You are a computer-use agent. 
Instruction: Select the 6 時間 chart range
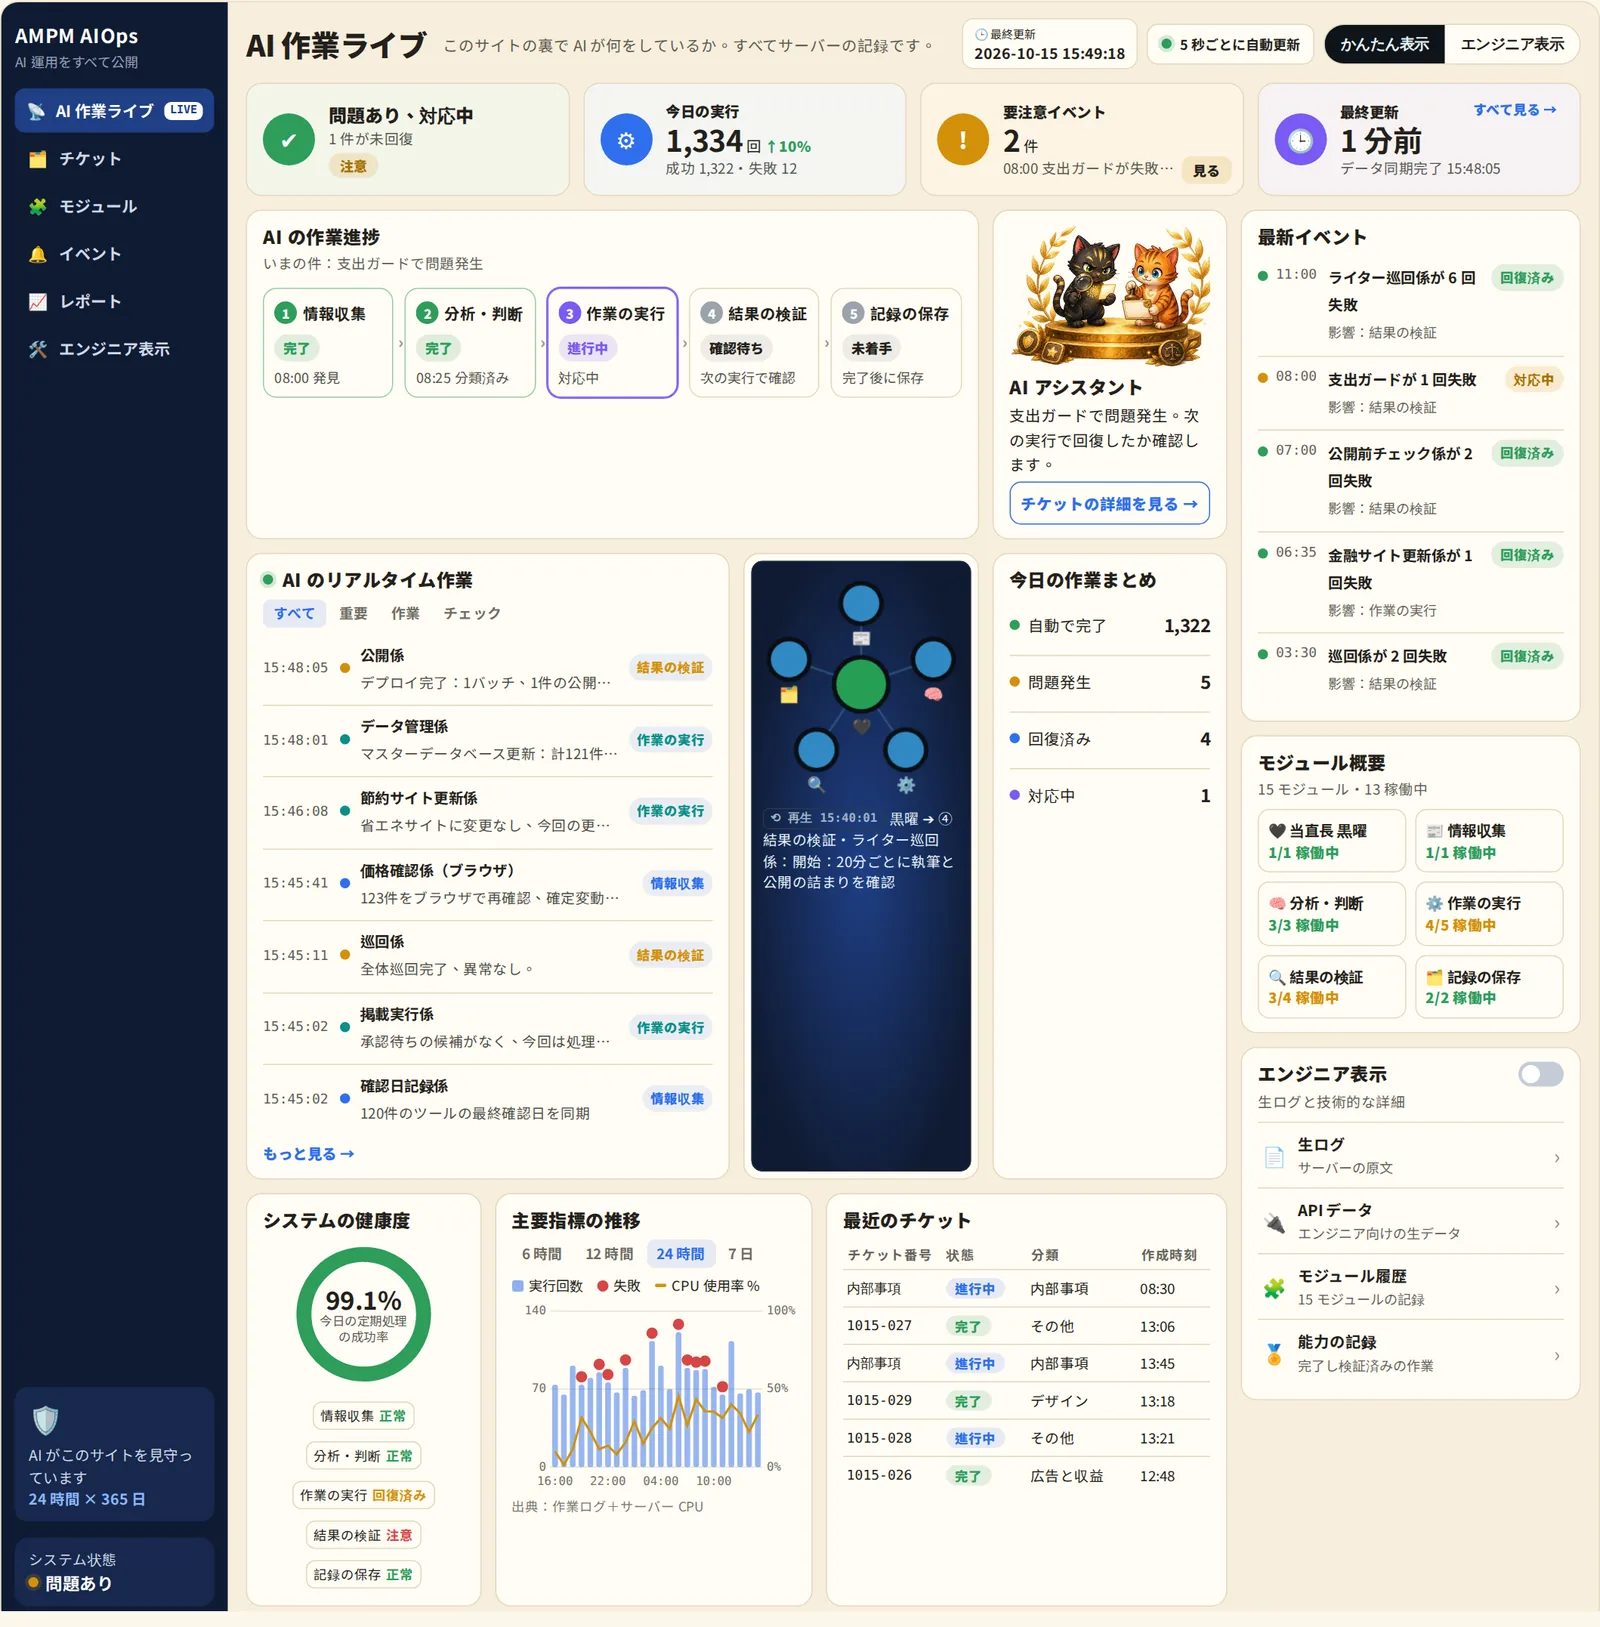point(541,1254)
